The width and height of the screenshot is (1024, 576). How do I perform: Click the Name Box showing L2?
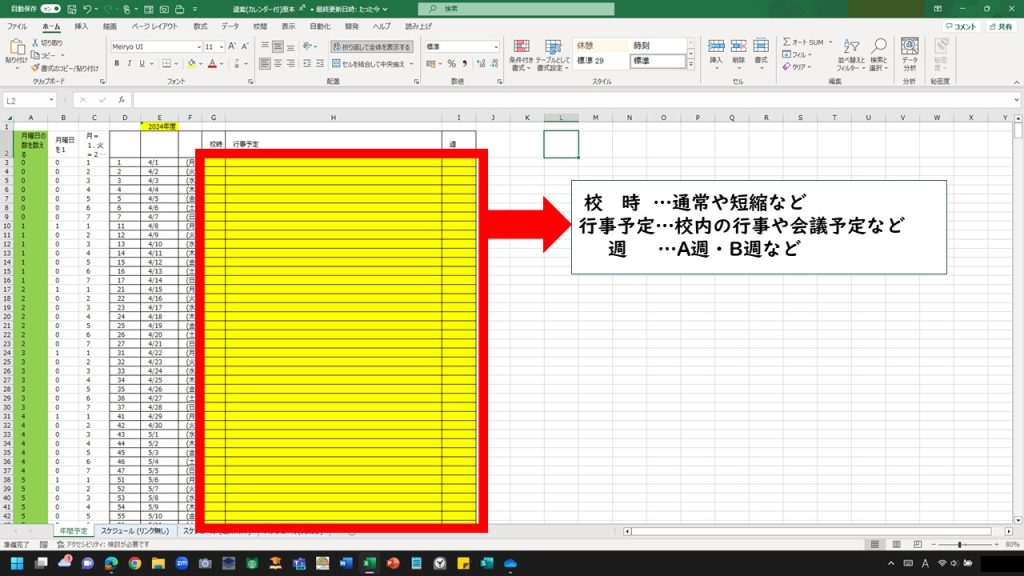click(25, 100)
